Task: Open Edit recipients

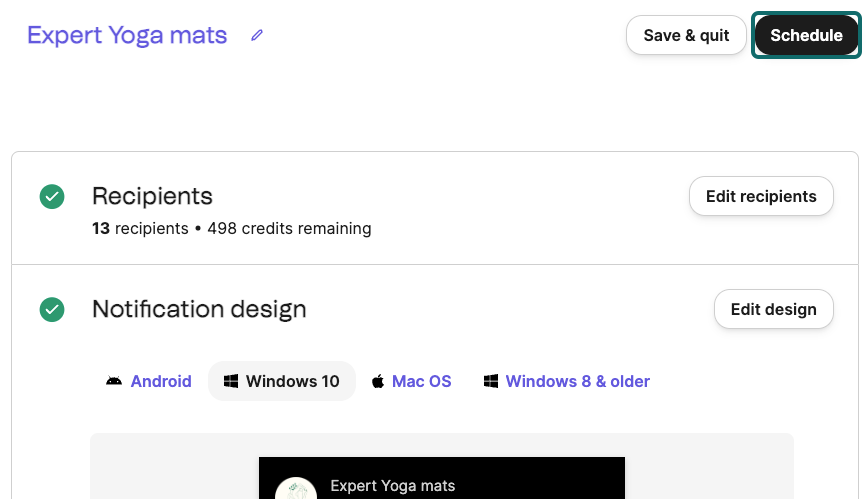Action: [761, 196]
